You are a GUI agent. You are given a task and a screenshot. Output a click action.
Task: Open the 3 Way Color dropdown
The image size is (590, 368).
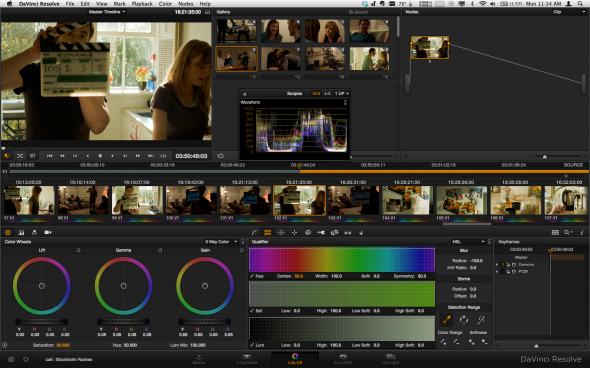(x=221, y=242)
